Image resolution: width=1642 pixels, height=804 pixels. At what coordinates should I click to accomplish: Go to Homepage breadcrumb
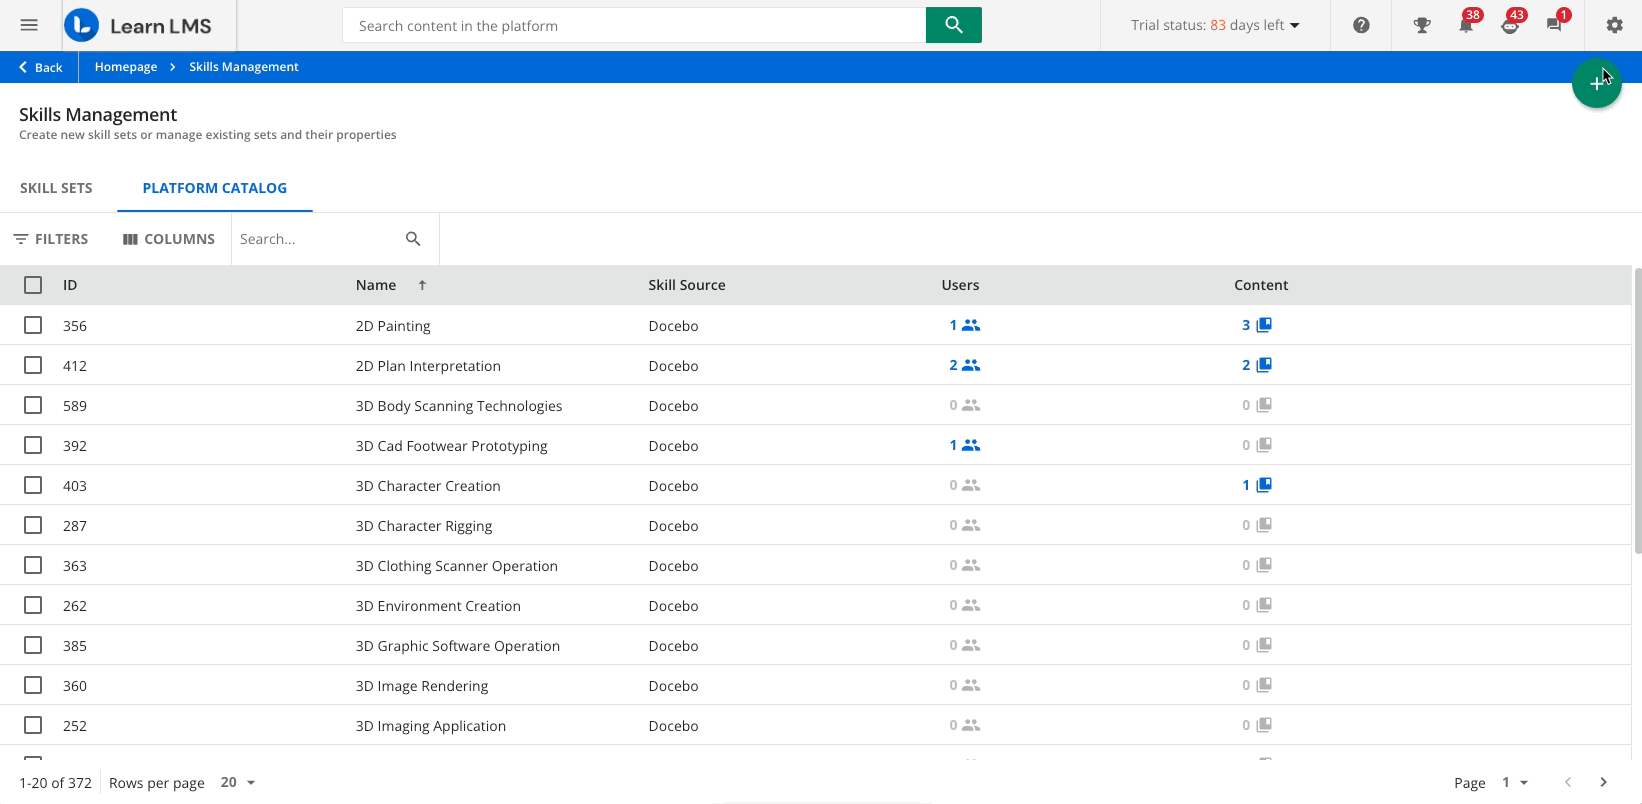126,67
